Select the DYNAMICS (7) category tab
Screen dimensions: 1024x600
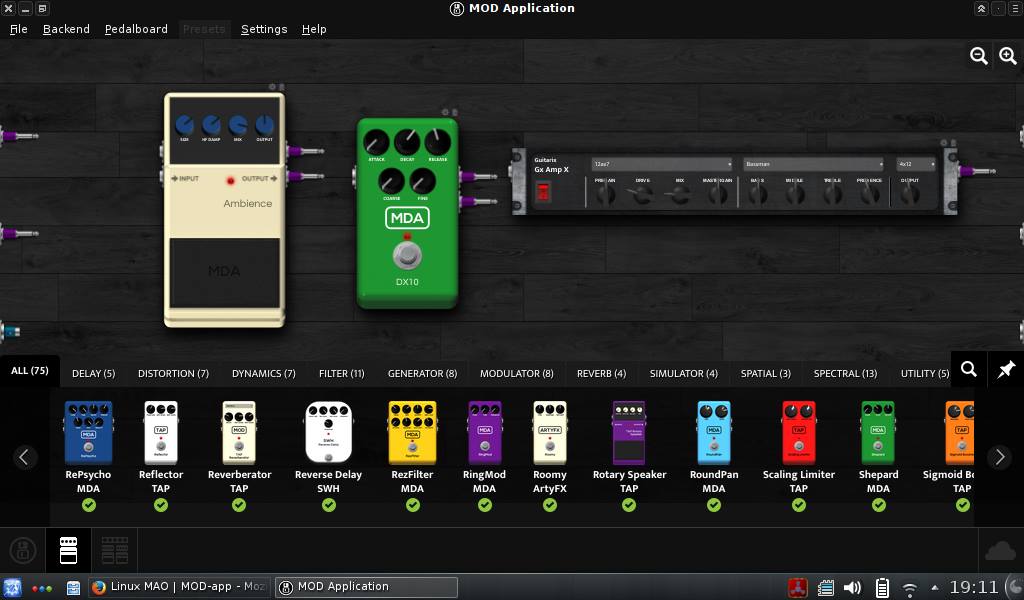click(x=263, y=373)
